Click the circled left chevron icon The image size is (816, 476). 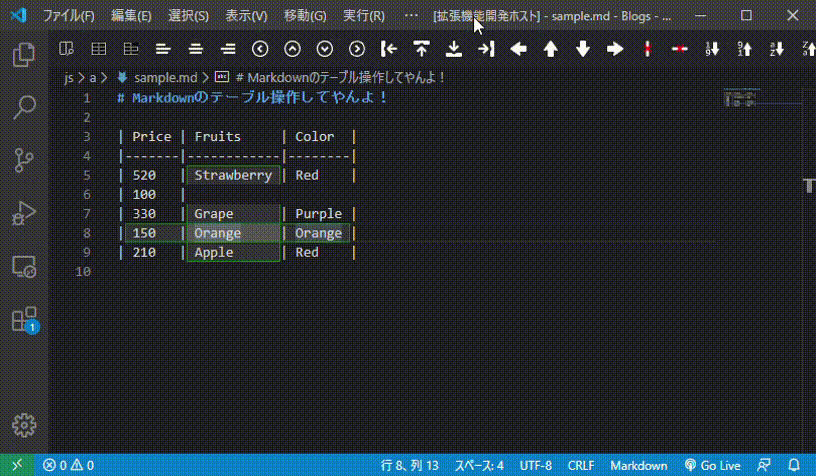(x=260, y=49)
